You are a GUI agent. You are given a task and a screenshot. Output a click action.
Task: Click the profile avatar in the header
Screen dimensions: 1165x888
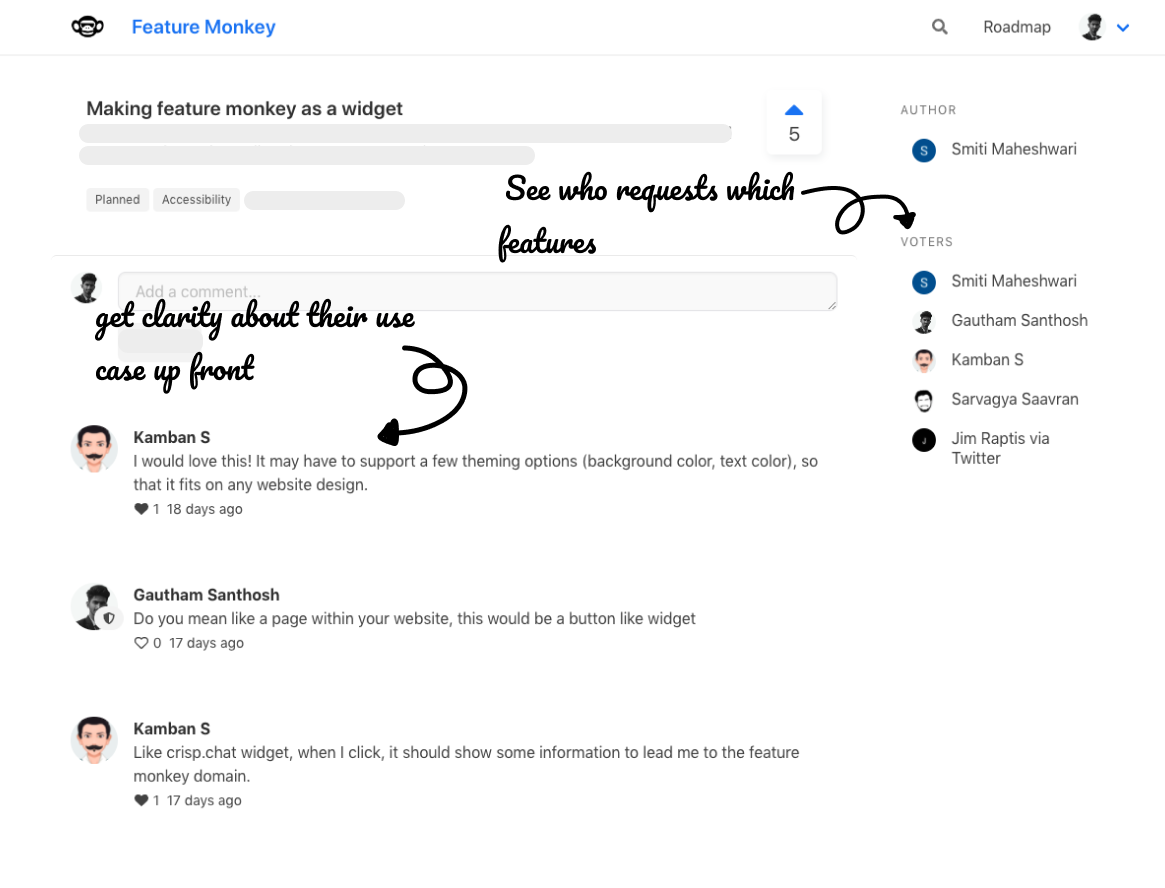click(1092, 27)
